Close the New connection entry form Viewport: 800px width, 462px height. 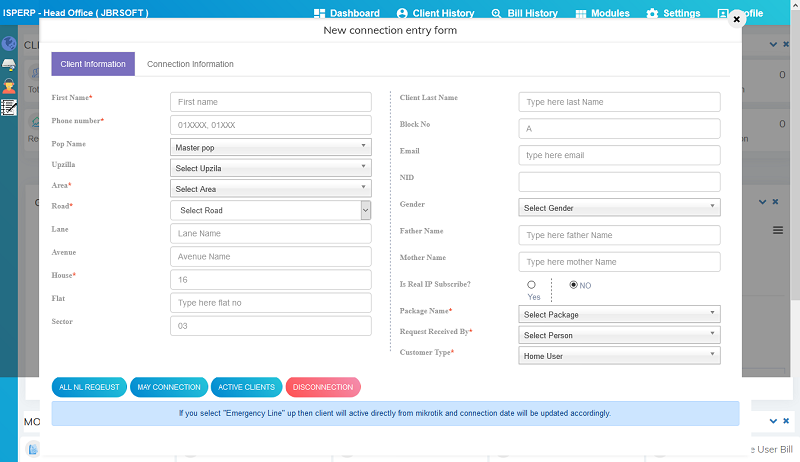pyautogui.click(x=736, y=19)
